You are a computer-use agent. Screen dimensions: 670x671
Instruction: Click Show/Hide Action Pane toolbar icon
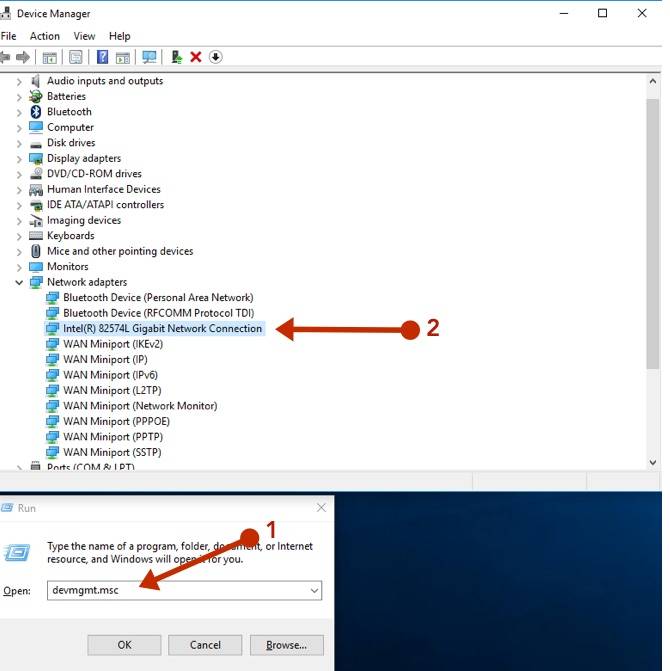pyautogui.click(x=123, y=57)
